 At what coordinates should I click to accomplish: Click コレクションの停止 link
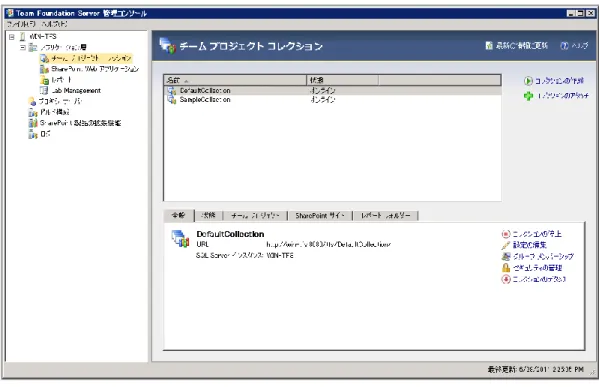(537, 234)
